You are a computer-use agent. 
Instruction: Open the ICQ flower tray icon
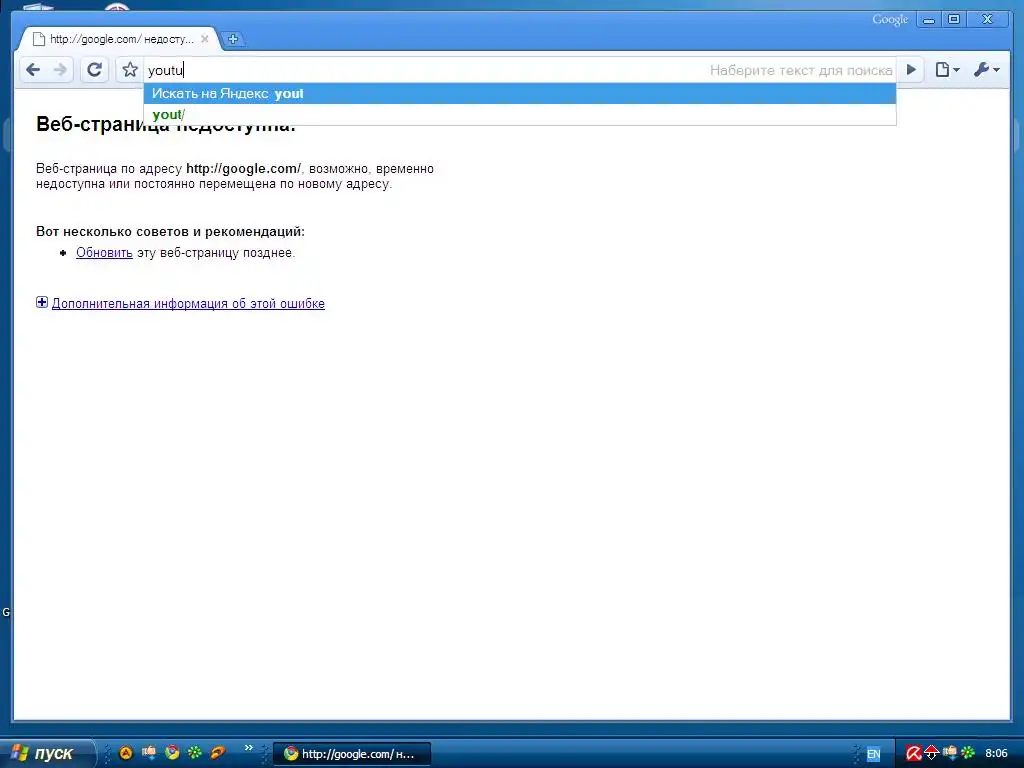pyautogui.click(x=968, y=753)
